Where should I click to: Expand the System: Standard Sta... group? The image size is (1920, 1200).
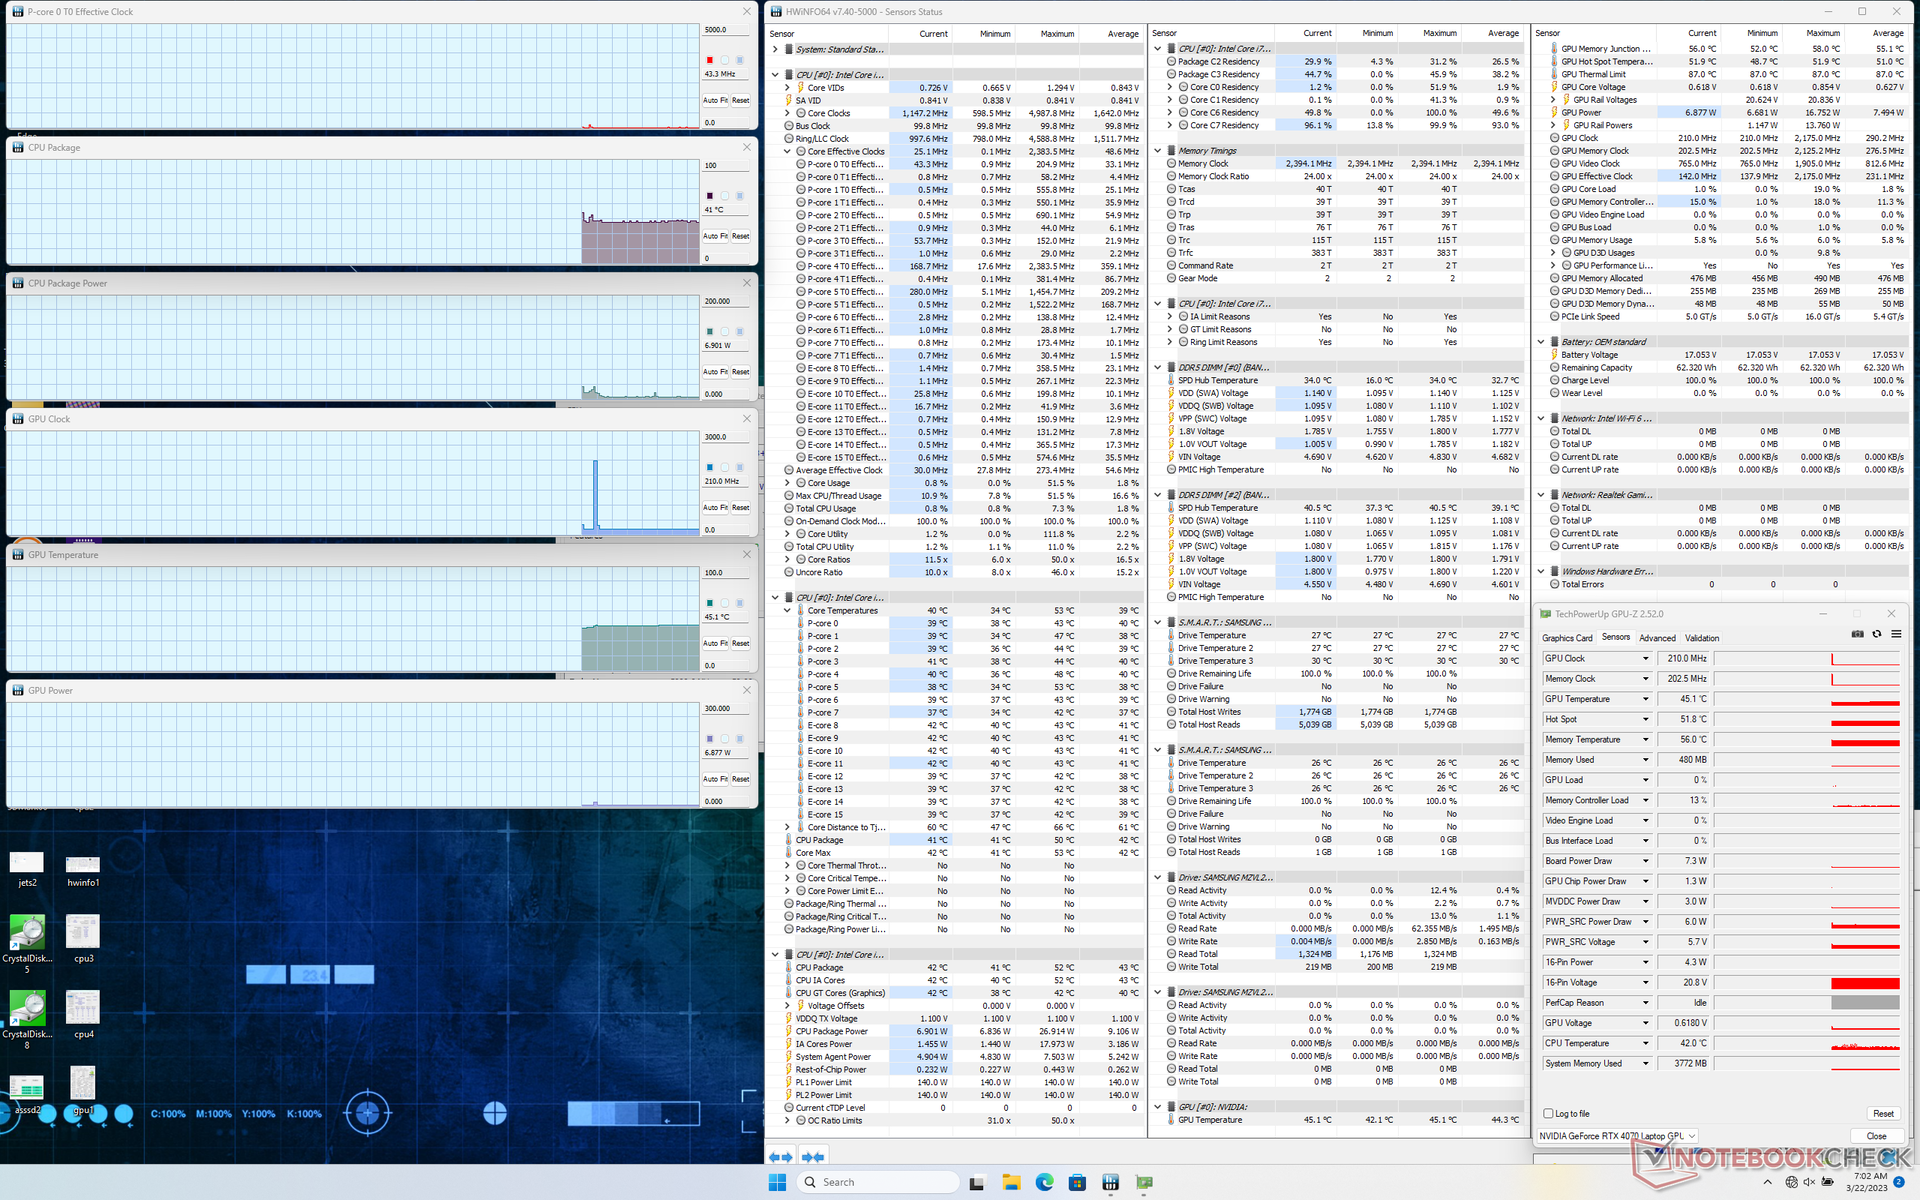tap(775, 49)
